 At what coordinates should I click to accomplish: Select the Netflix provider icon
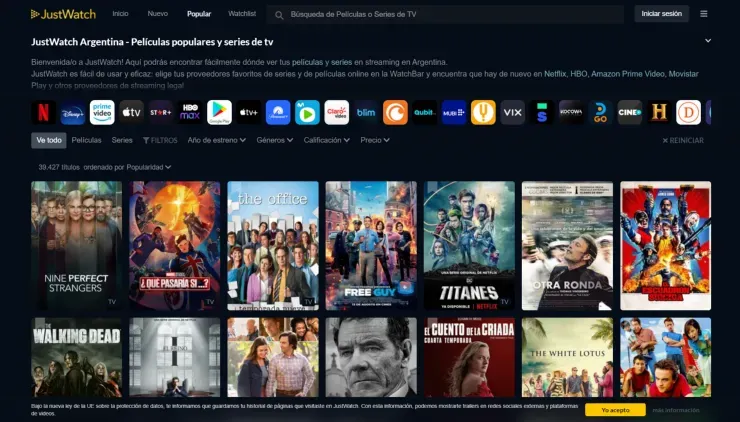coord(43,112)
